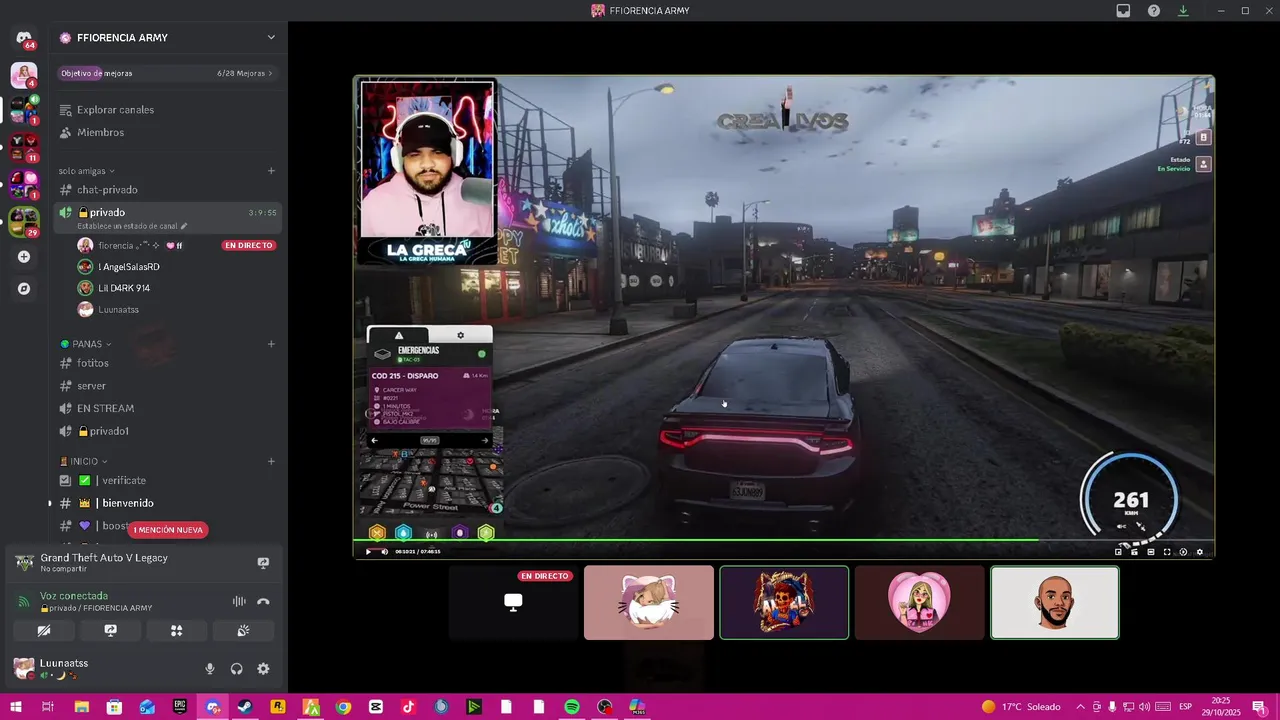This screenshot has width=1280, height=720.
Task: Select the EN DIRECTO stream tile
Action: [x=513, y=603]
